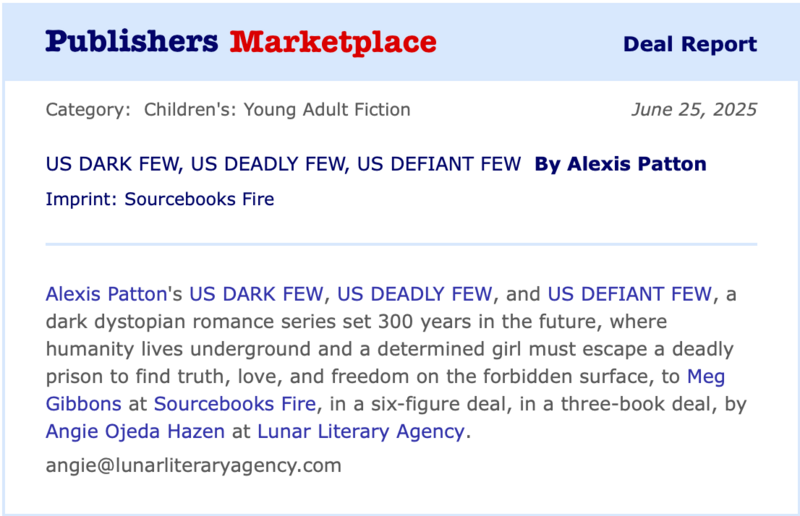Screen dimensions: 800x516
Task: Click the Children's: Young Adult Fiction category
Action: tap(277, 109)
